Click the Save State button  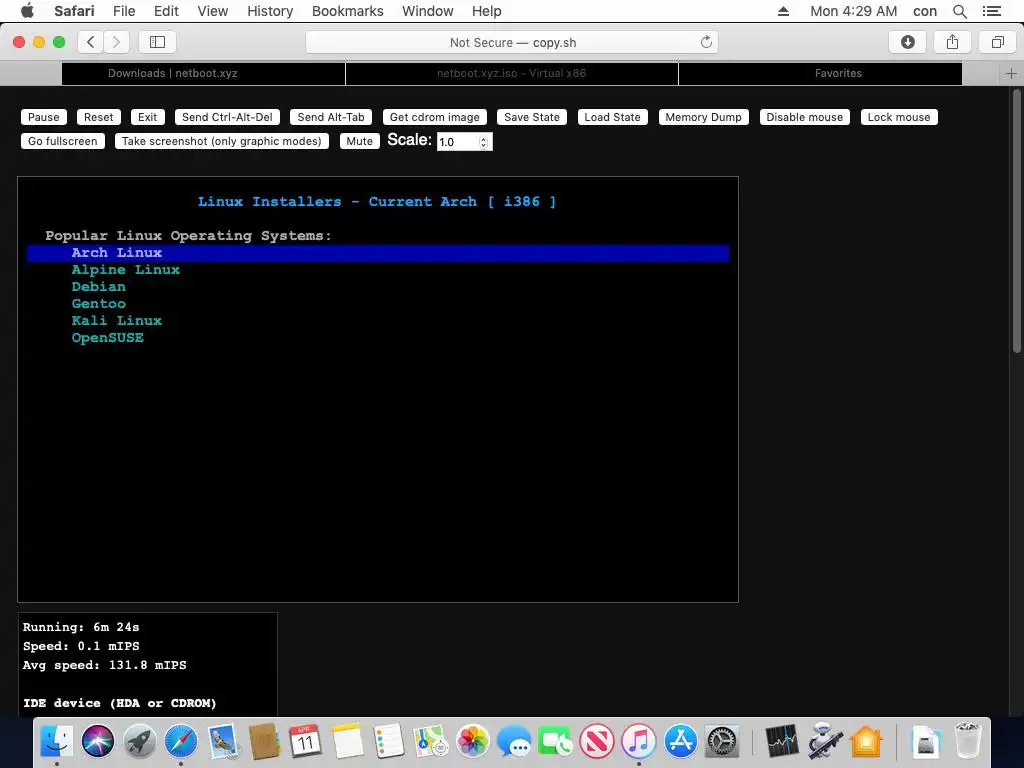pos(532,117)
